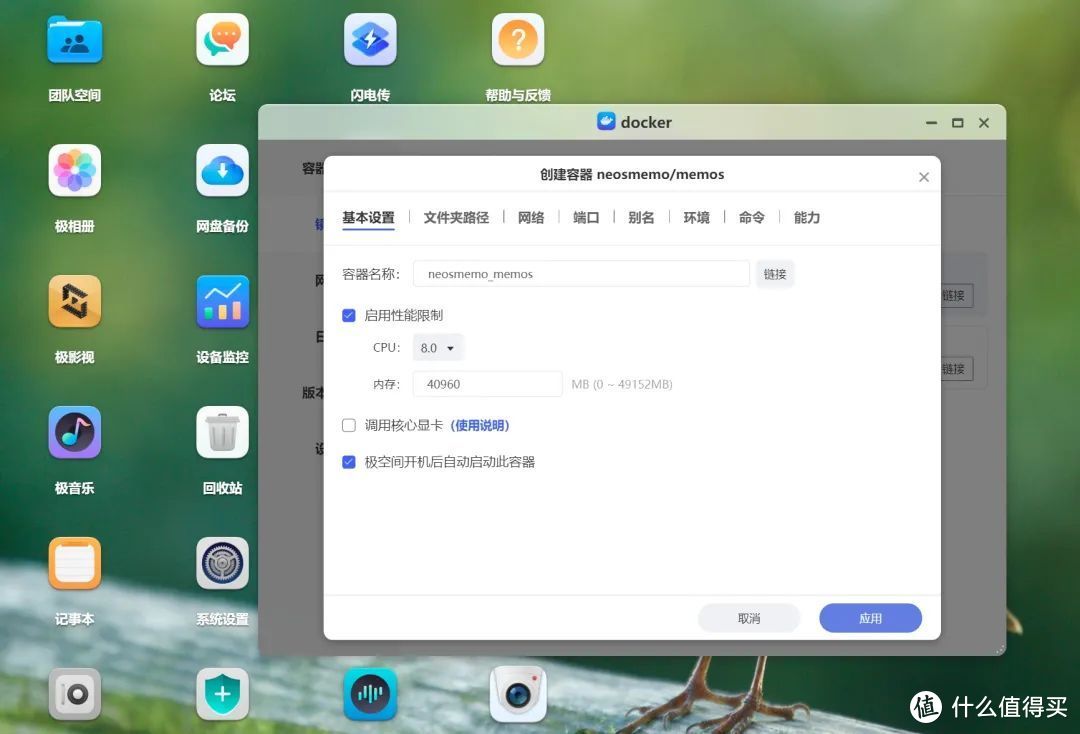Open the CPU limit dropdown
The image size is (1080, 734).
click(x=437, y=347)
